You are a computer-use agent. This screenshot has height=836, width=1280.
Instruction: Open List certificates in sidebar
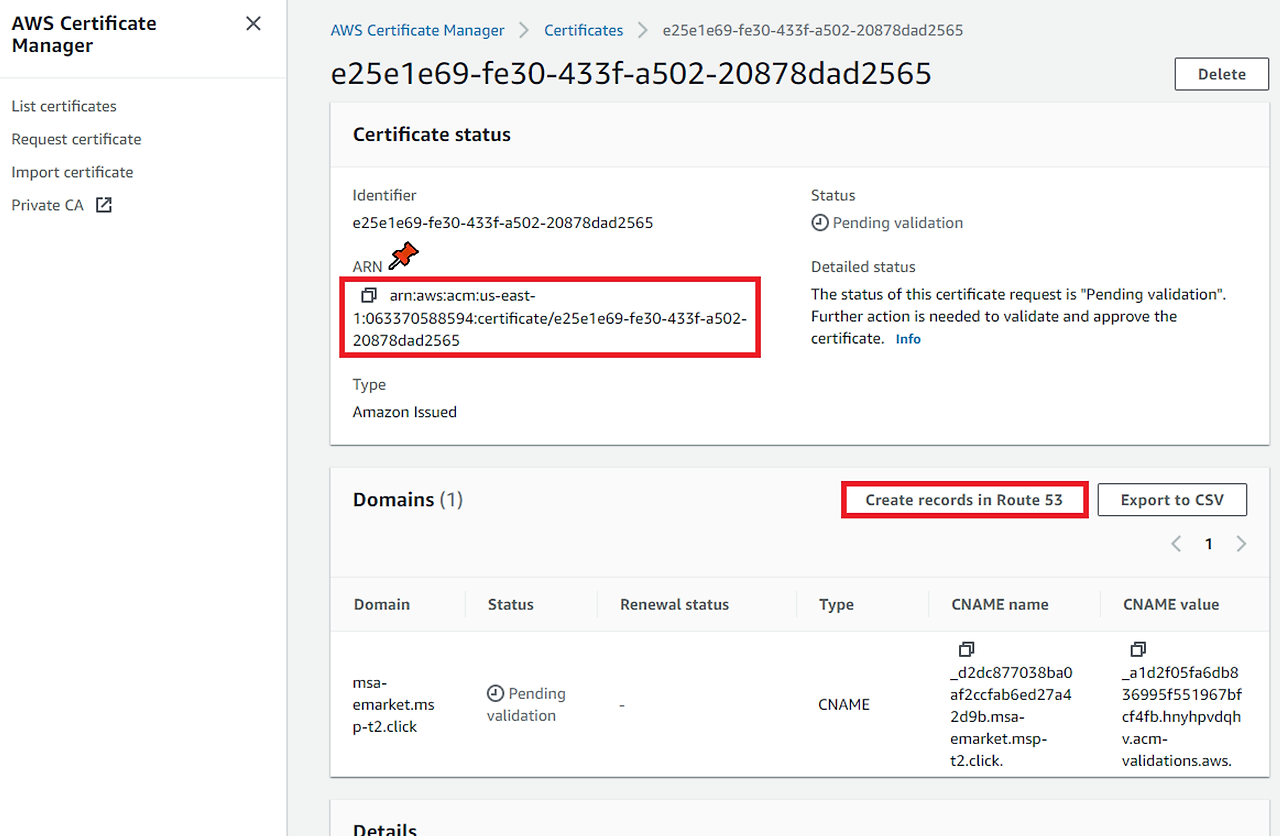pyautogui.click(x=64, y=106)
